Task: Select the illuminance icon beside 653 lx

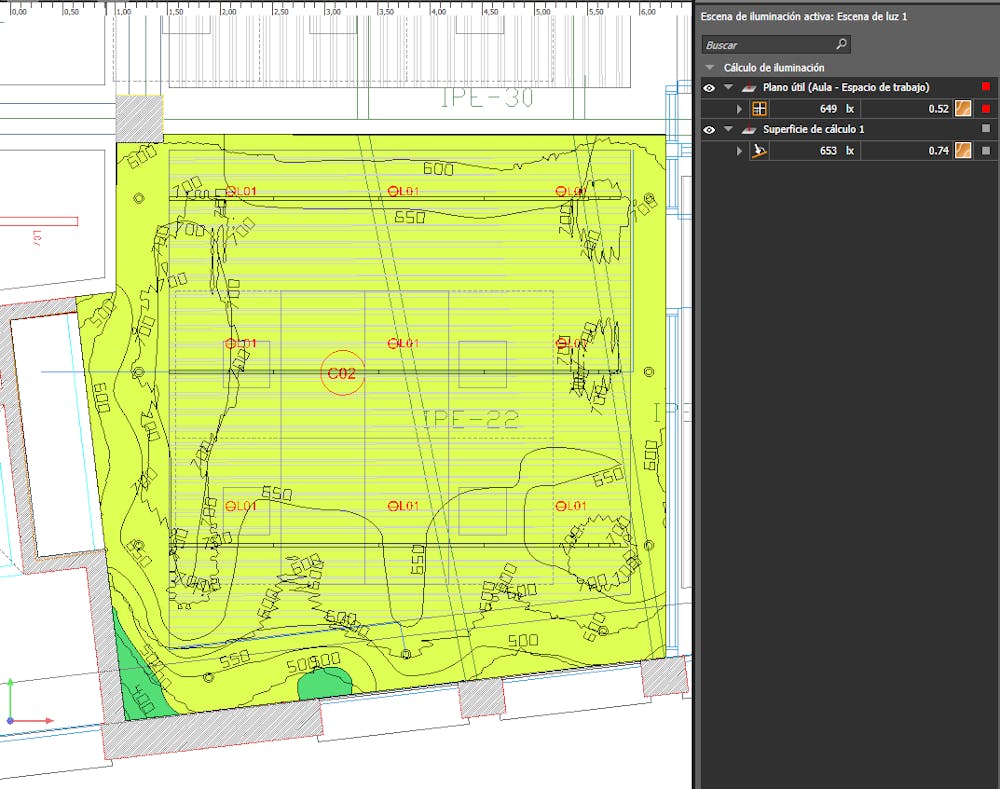Action: pyautogui.click(x=760, y=151)
